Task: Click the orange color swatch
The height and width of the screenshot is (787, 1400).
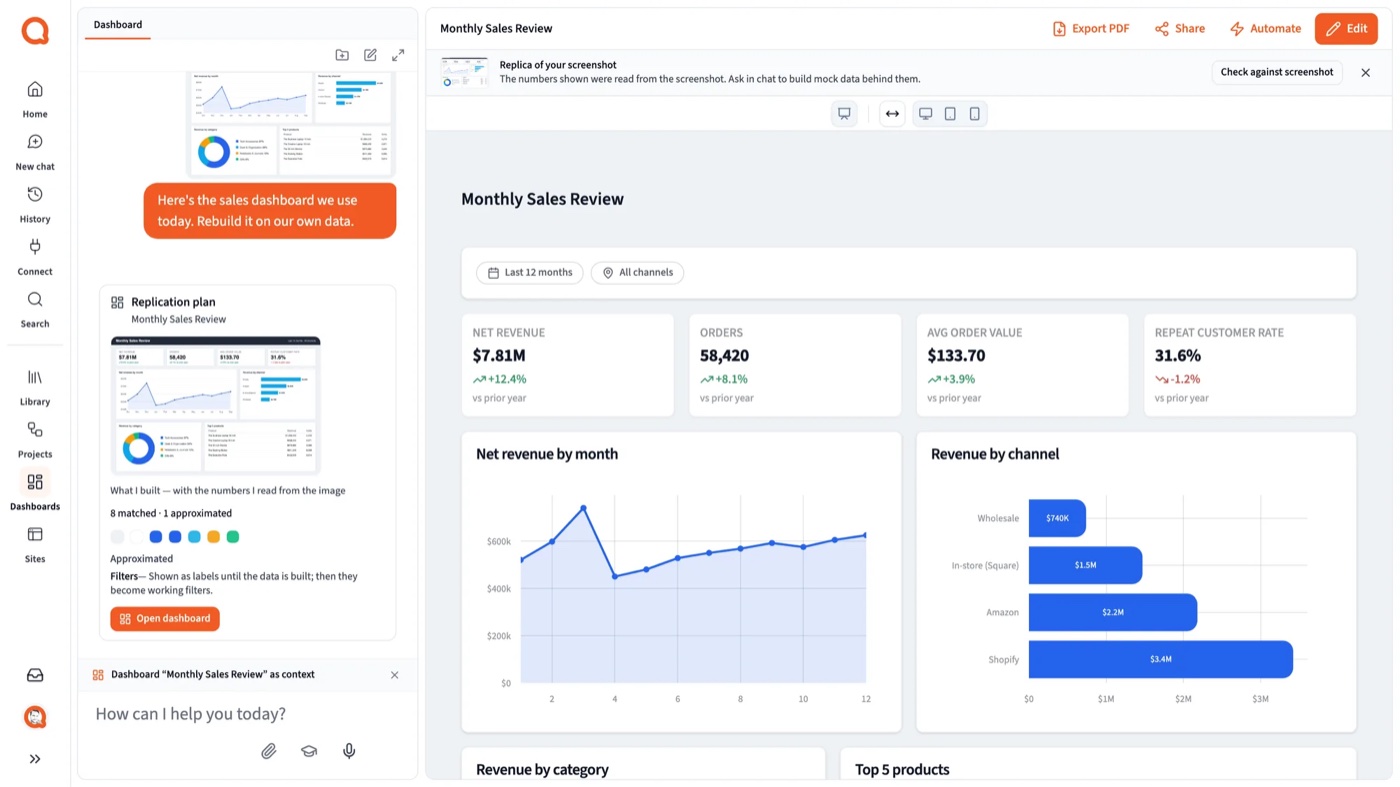Action: pyautogui.click(x=213, y=537)
